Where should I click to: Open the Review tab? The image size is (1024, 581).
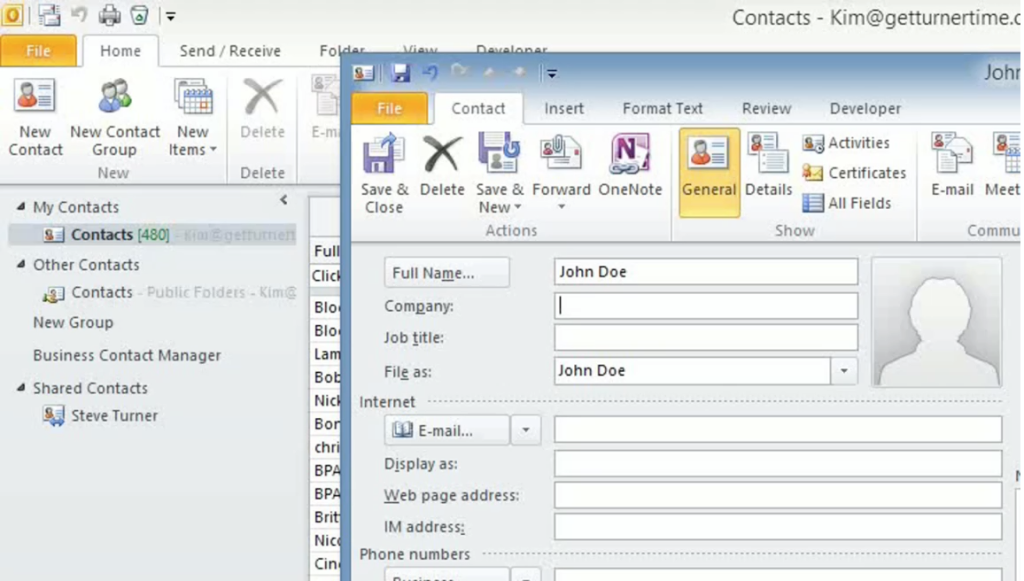pyautogui.click(x=766, y=108)
